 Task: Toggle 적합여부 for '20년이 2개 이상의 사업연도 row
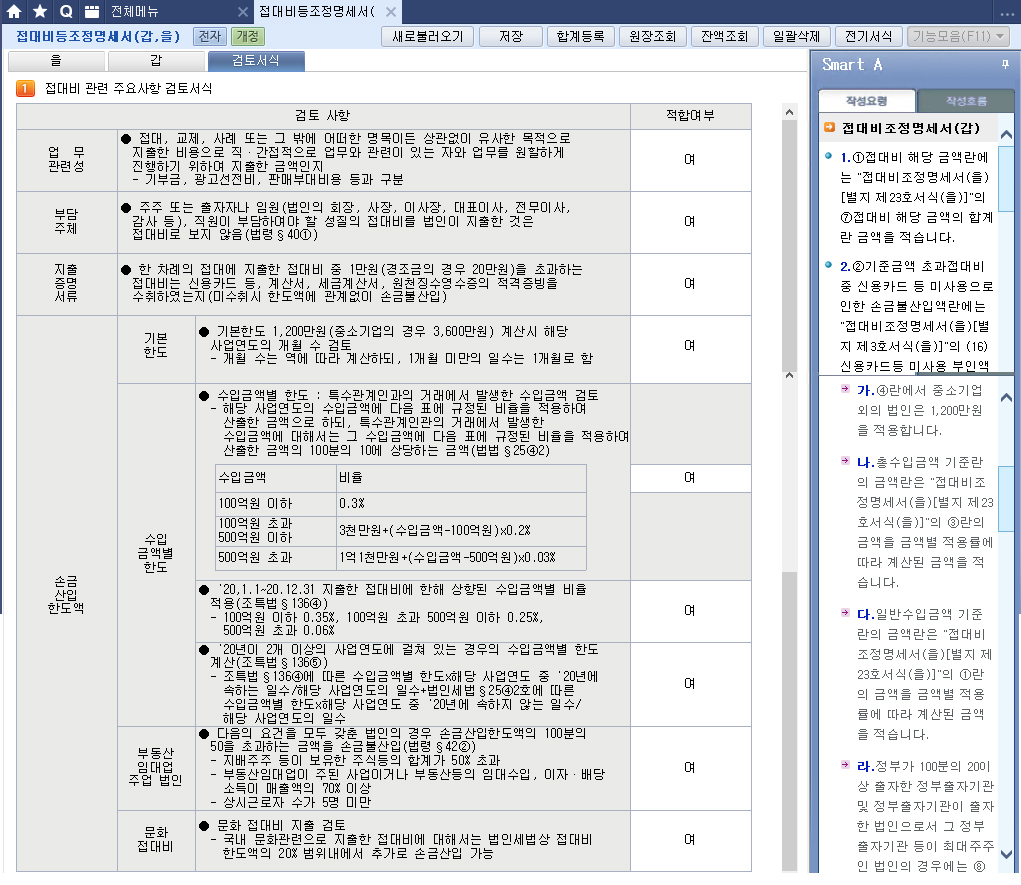coord(690,683)
